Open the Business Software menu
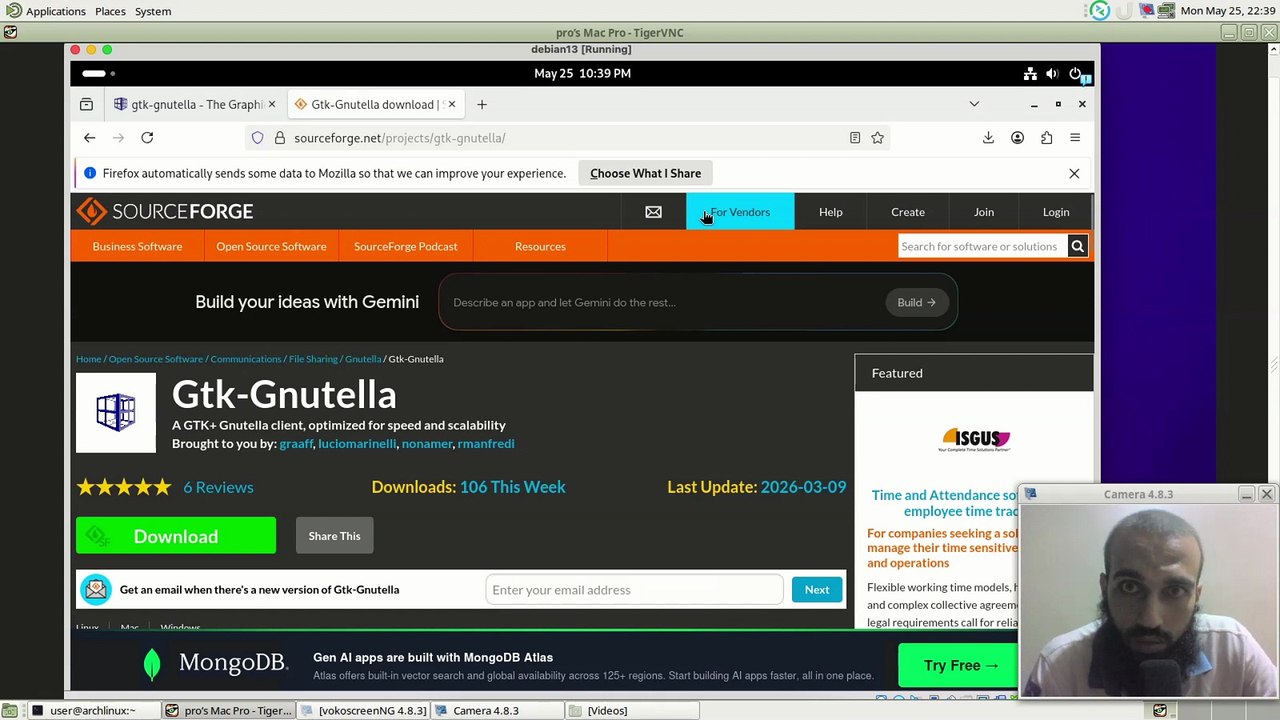Image resolution: width=1280 pixels, height=720 pixels. pos(137,246)
